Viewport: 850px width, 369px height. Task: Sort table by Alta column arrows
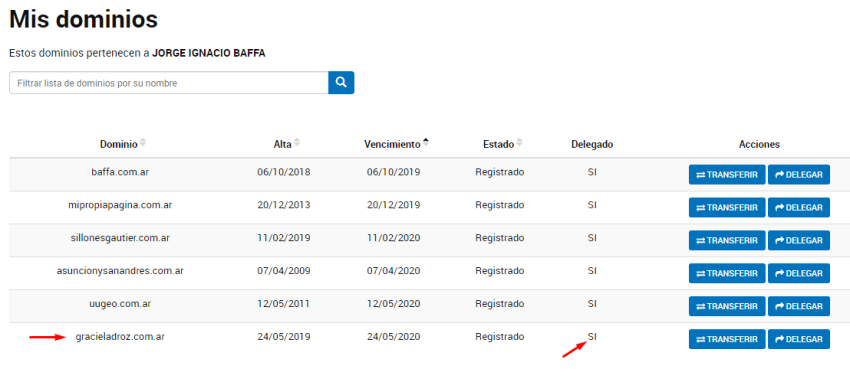click(297, 143)
